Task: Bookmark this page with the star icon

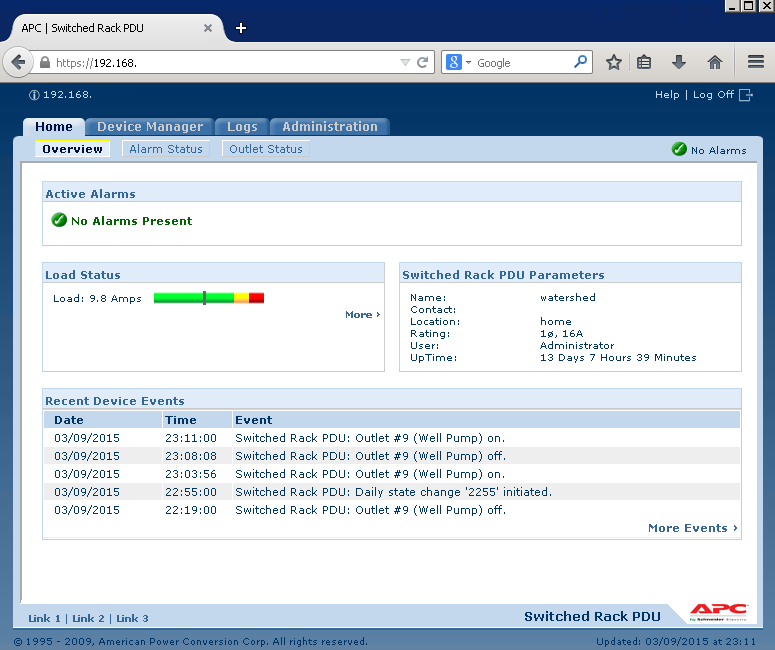Action: pos(613,62)
